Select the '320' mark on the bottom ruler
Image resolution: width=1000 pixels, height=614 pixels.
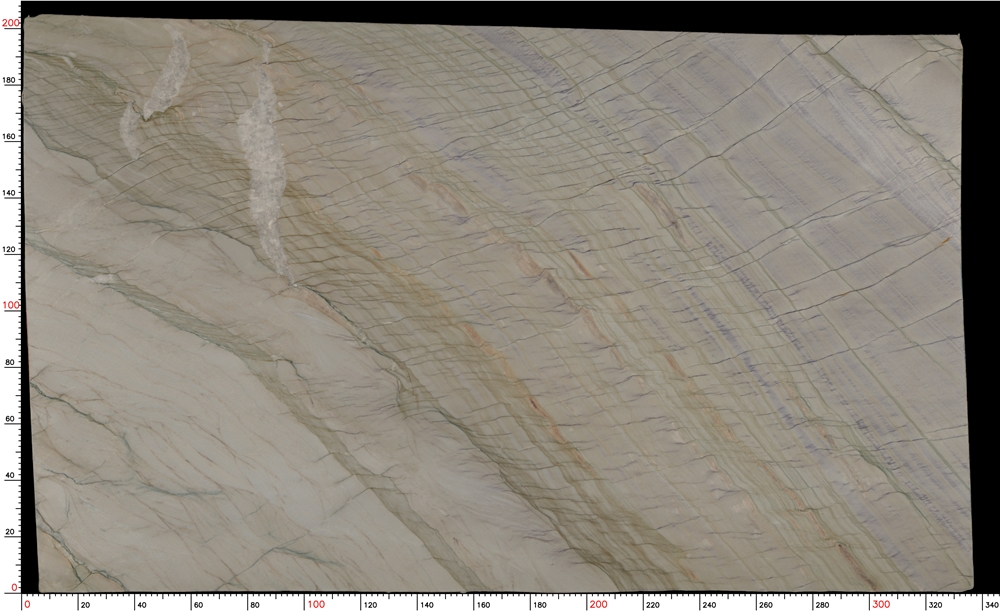935,605
